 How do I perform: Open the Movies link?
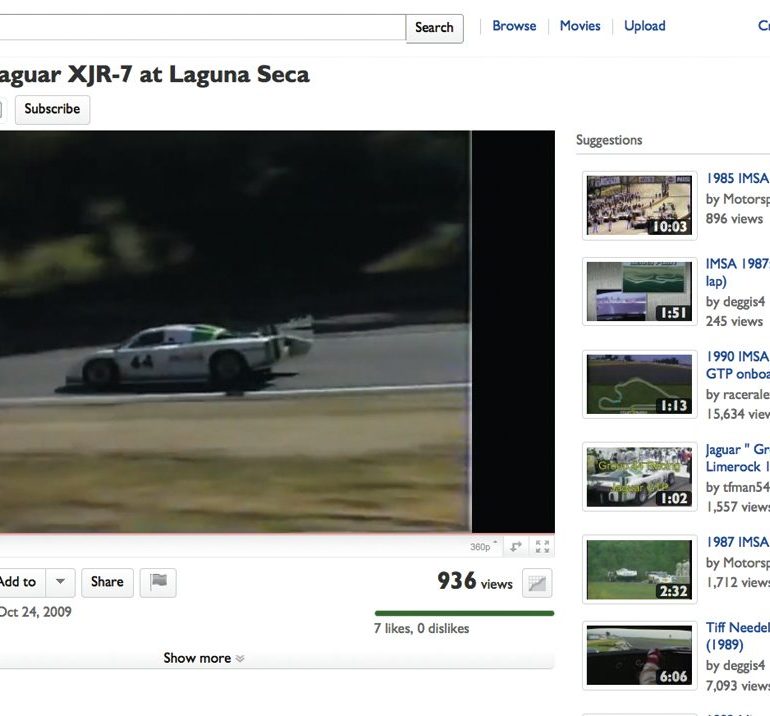pyautogui.click(x=580, y=26)
